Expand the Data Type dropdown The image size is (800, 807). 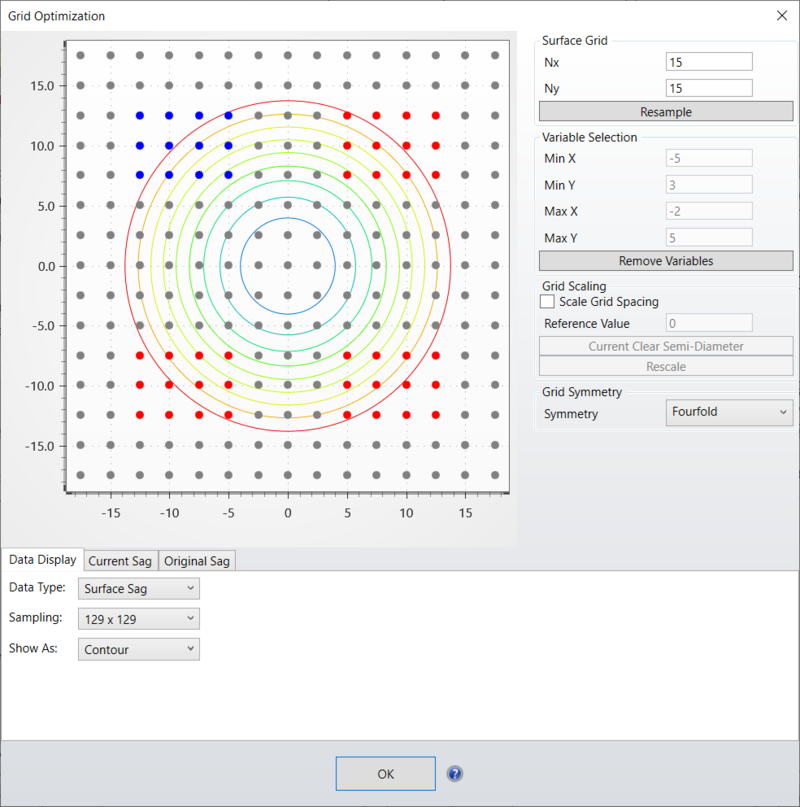pyautogui.click(x=139, y=589)
